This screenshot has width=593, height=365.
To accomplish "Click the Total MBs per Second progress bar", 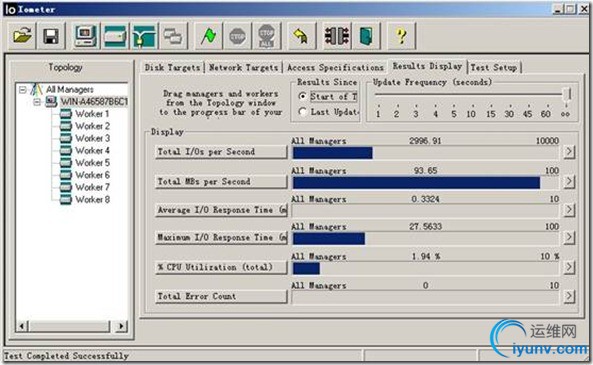I will (425, 183).
